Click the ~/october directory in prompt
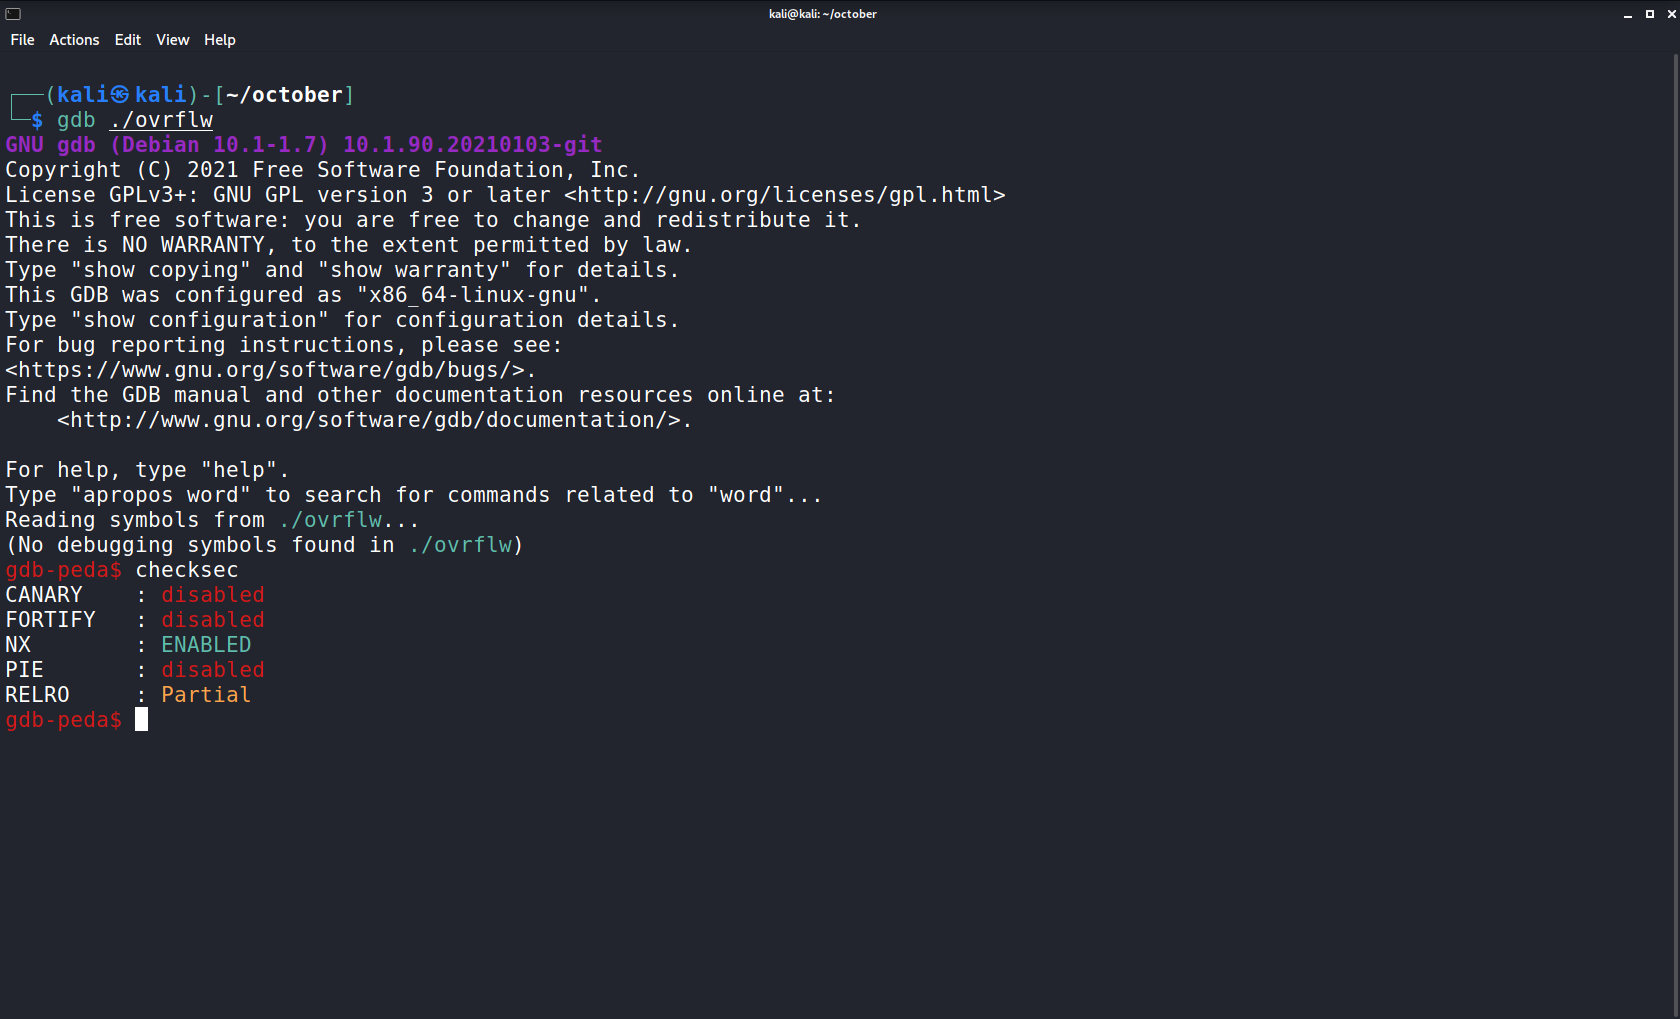Screen dimensions: 1680x1019 tap(284, 95)
